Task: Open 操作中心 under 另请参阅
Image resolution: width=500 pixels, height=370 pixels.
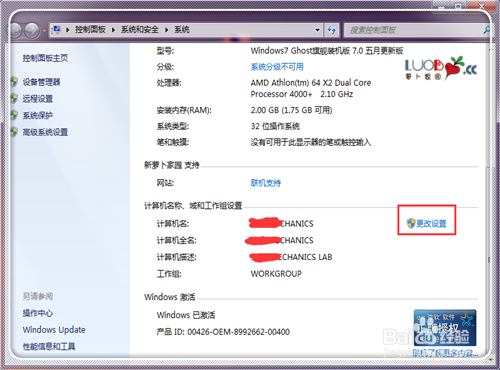Action: tap(38, 313)
